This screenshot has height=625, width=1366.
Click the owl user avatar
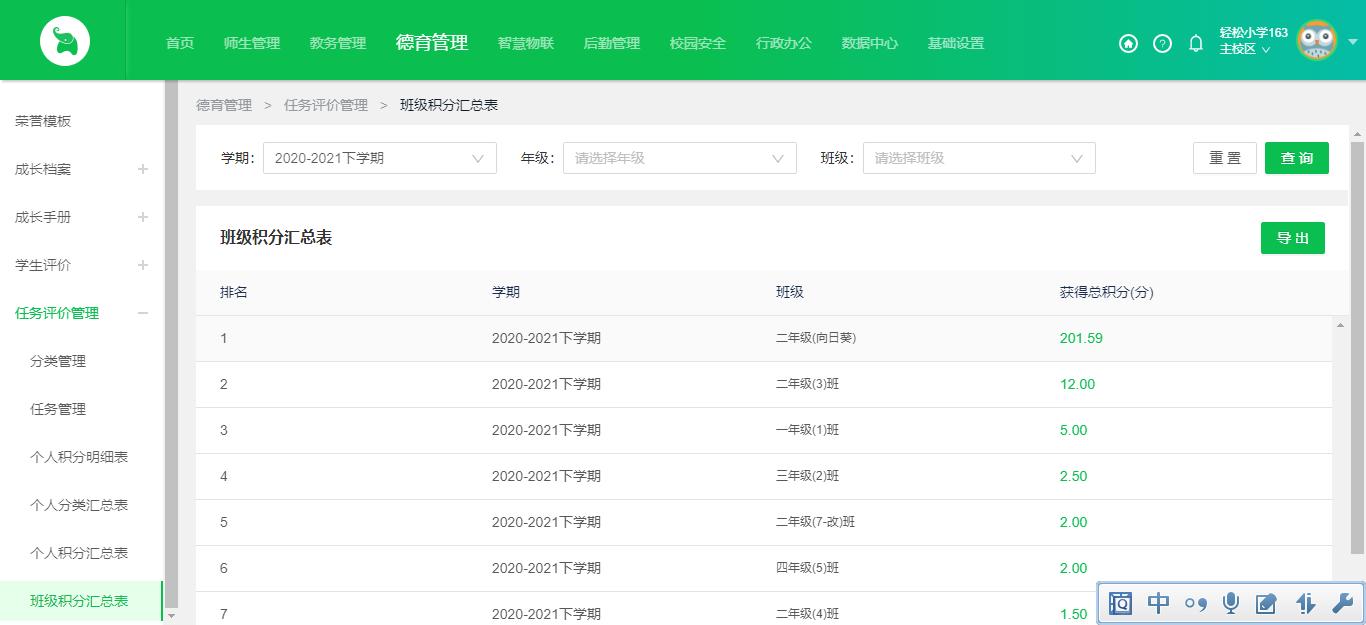point(1318,40)
